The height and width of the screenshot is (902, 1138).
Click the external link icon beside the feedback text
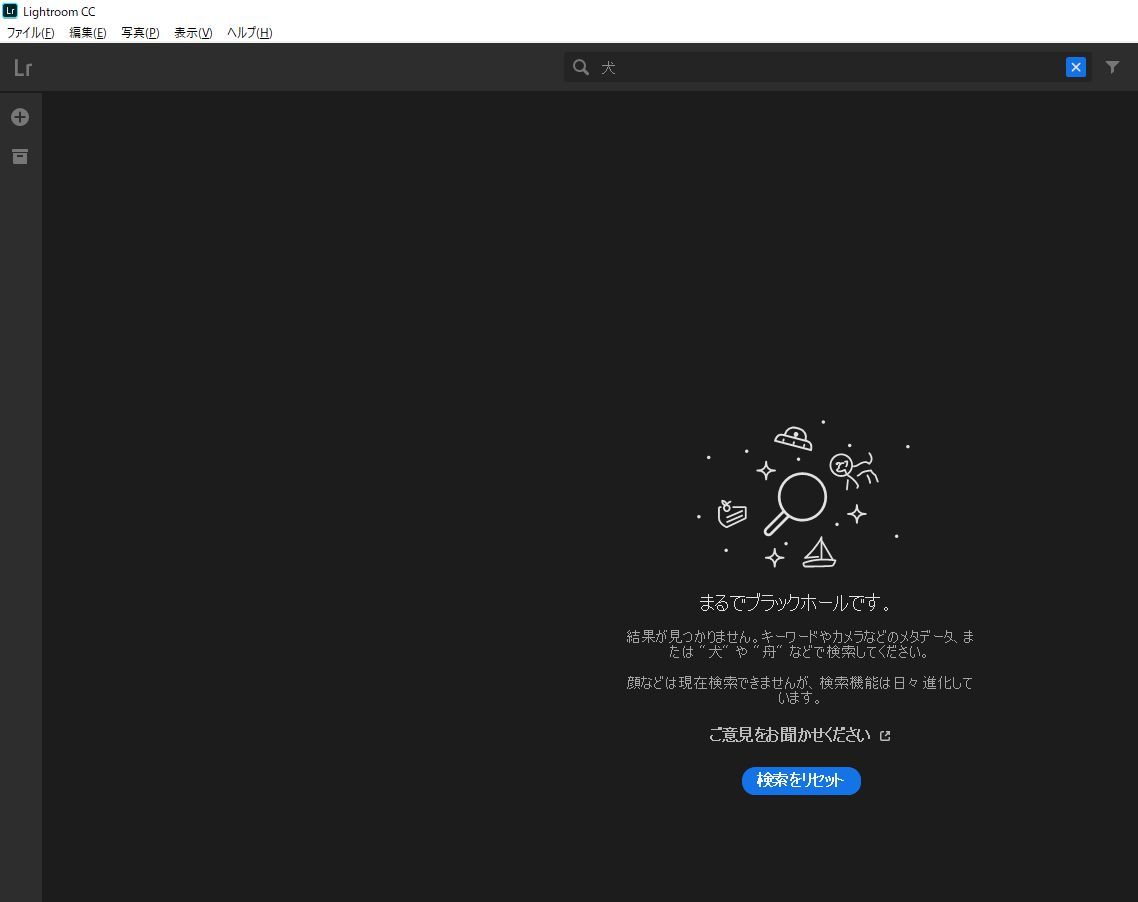[x=885, y=735]
